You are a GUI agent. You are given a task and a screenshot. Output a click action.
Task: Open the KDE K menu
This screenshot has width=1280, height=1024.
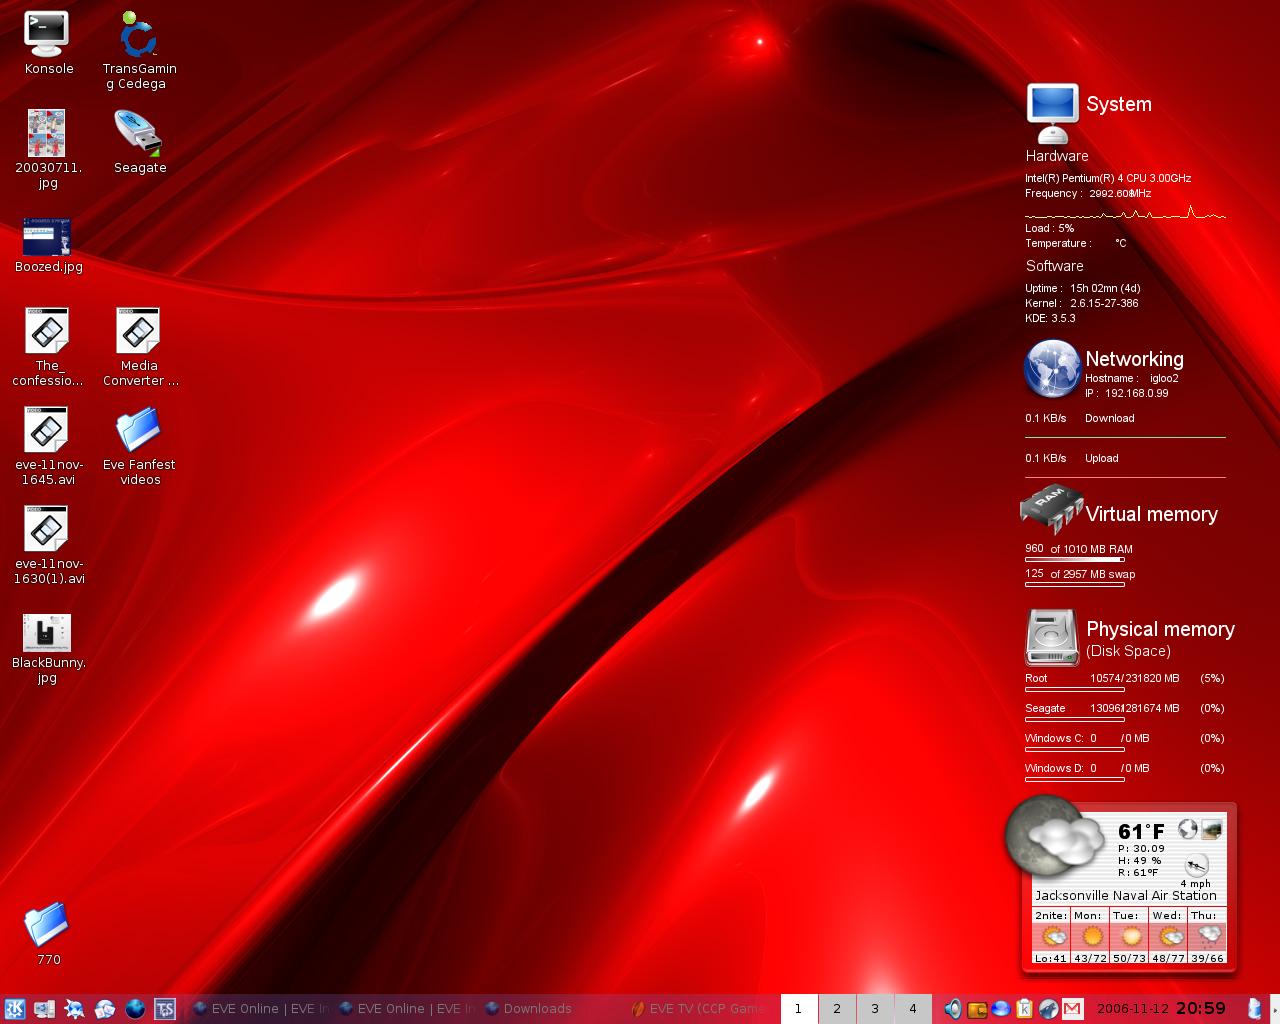click(x=14, y=1008)
